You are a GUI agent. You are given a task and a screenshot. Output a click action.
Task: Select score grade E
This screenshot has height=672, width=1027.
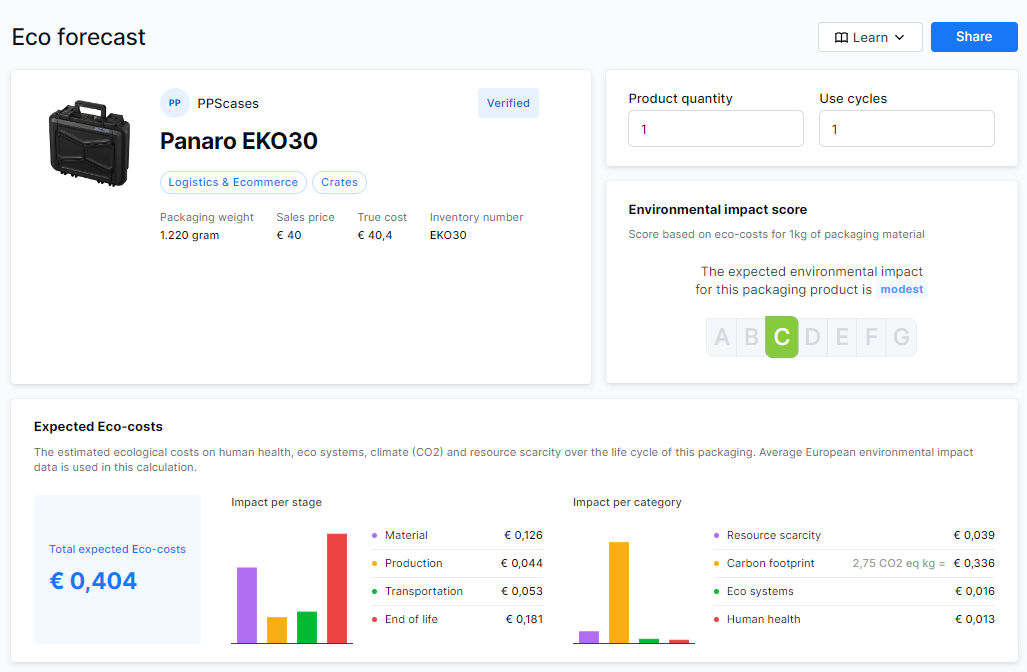[842, 337]
